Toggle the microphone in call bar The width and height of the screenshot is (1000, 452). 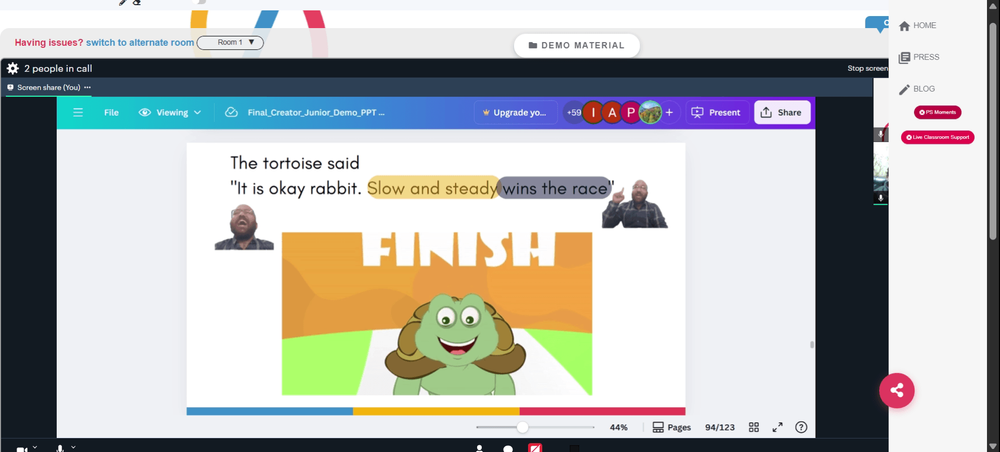point(60,449)
